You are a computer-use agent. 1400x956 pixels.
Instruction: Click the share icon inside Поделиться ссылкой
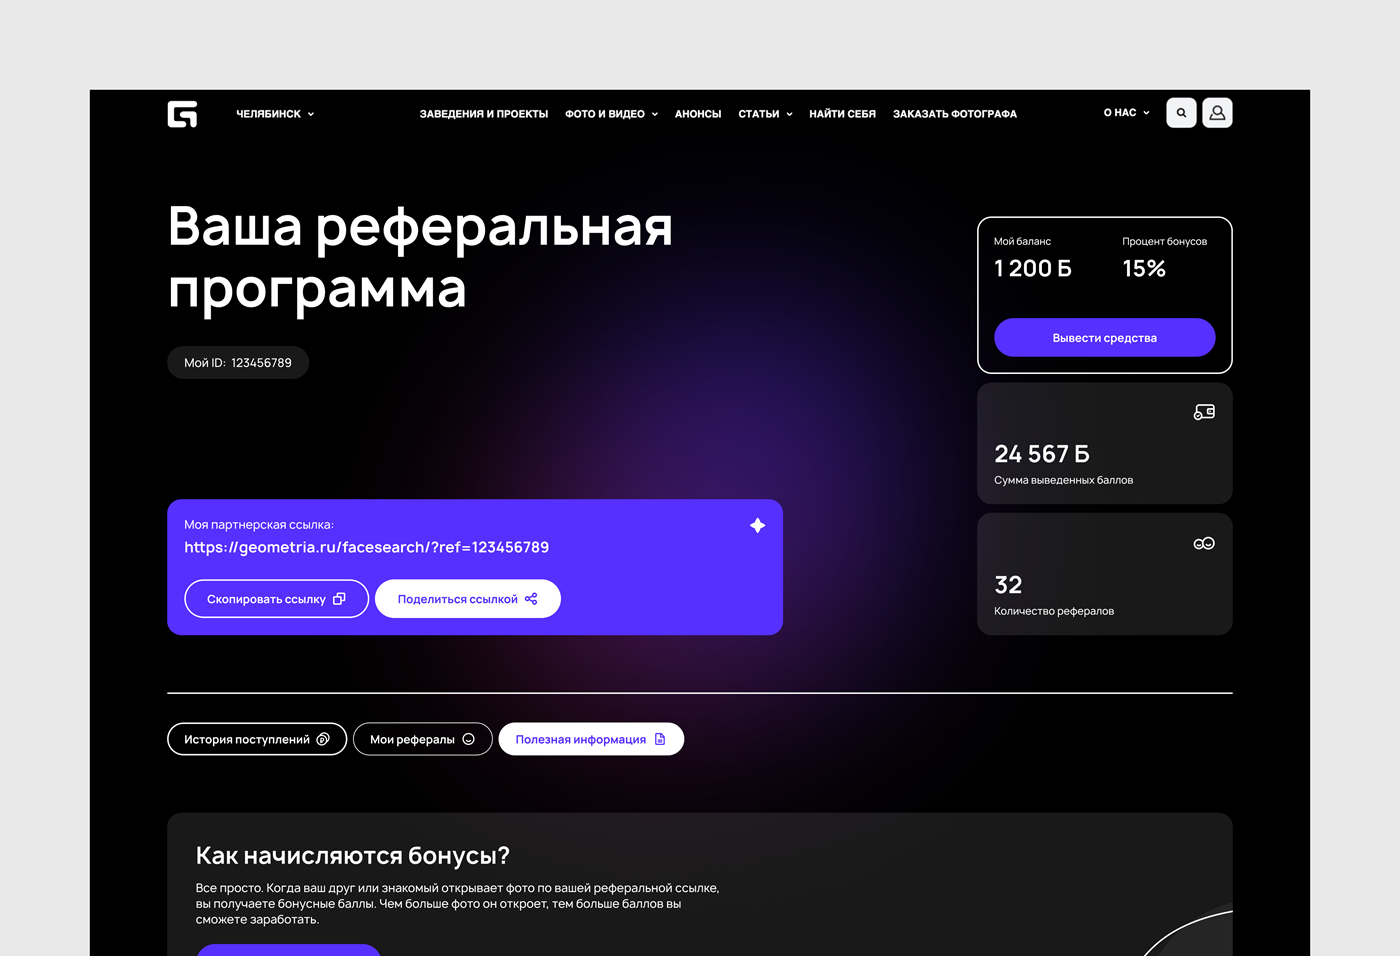click(x=530, y=598)
